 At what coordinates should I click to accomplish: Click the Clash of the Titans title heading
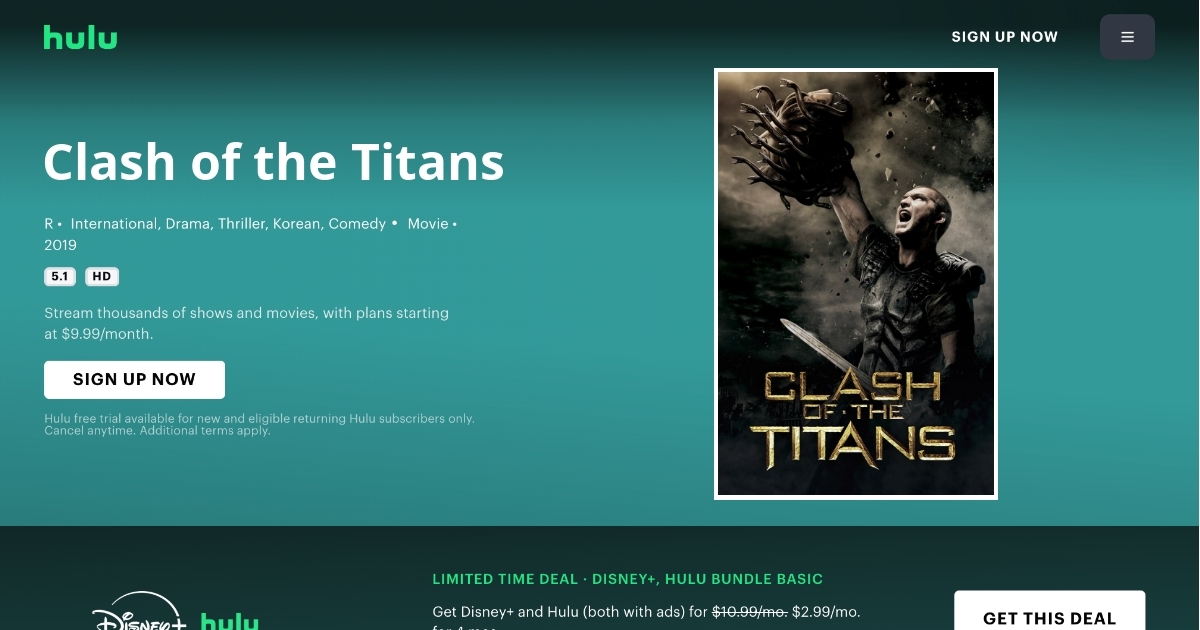(274, 161)
